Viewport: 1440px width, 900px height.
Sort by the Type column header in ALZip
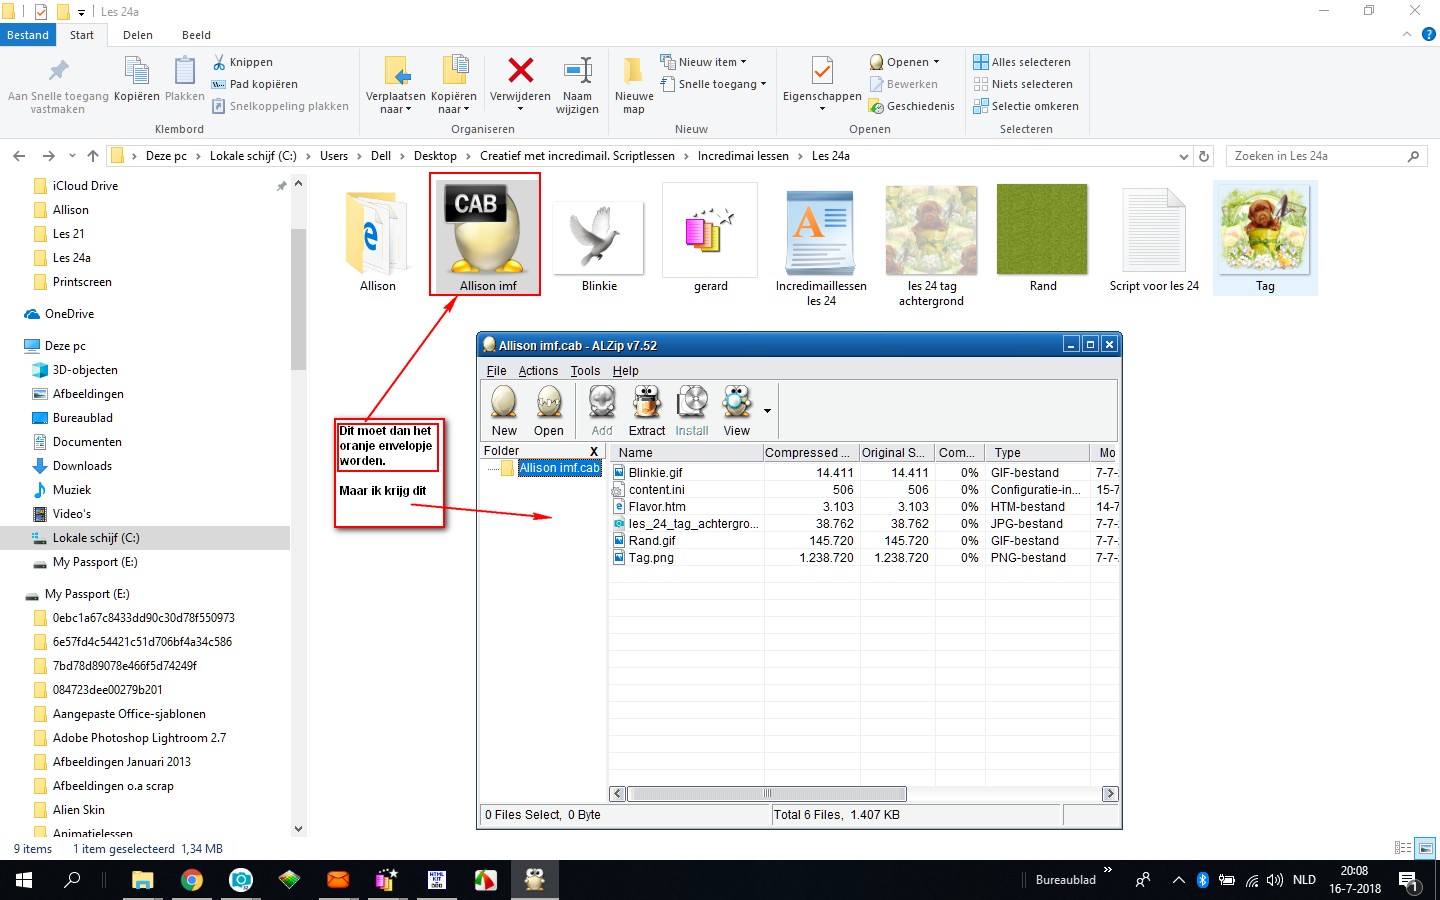tap(1038, 453)
